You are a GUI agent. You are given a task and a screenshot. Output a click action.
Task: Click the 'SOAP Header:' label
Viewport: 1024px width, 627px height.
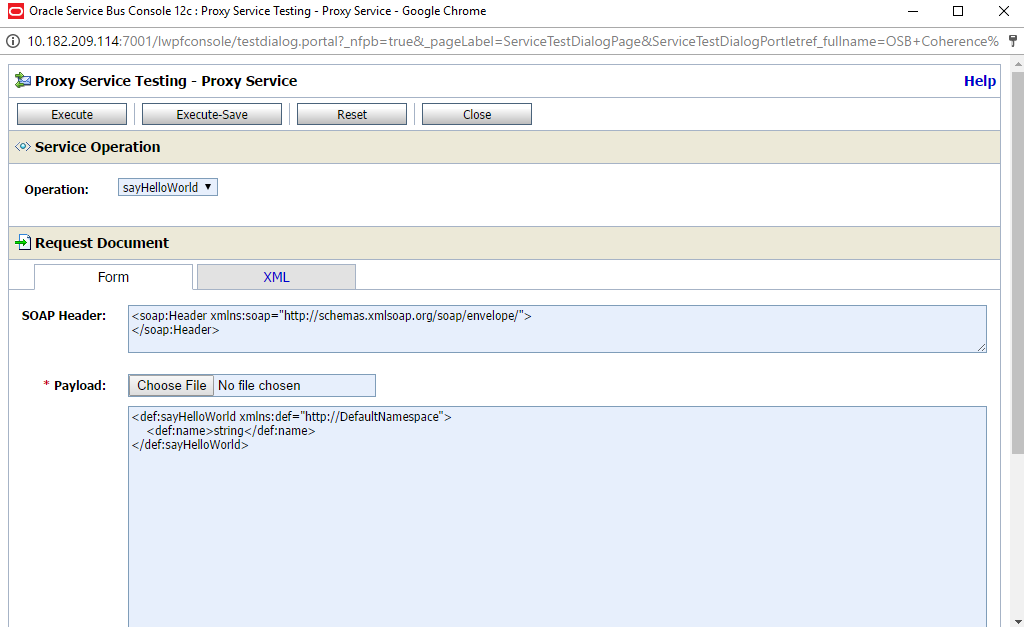click(64, 315)
